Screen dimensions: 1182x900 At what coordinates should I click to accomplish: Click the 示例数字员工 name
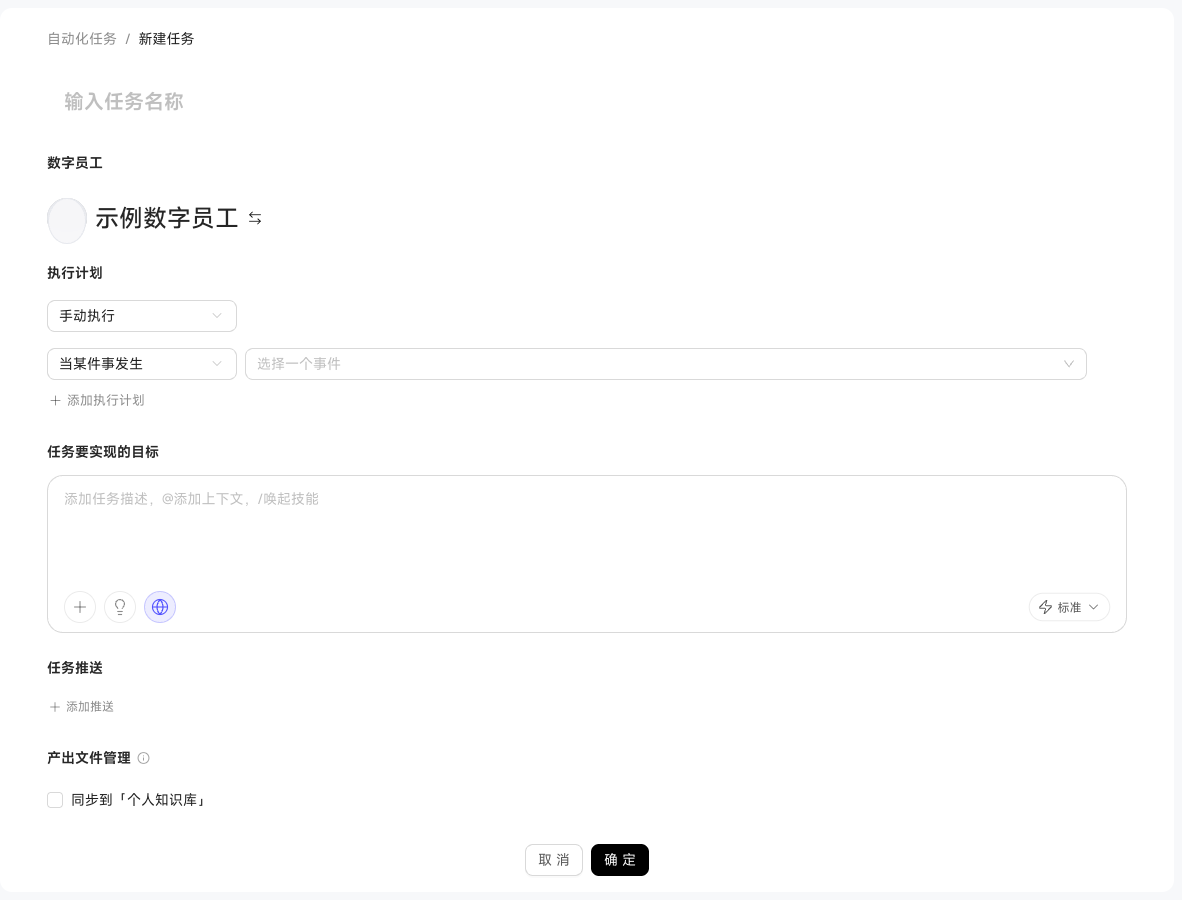[167, 219]
